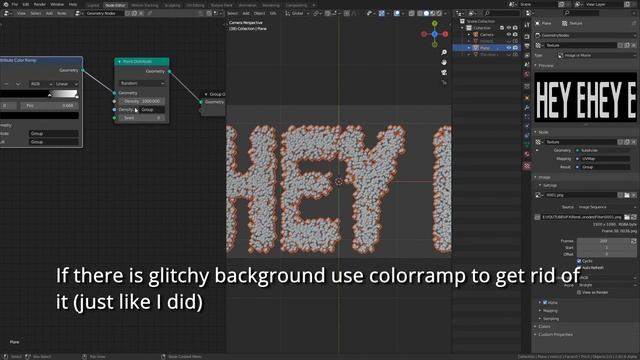Viewport: 640px width, 360px height.
Task: Toggle X-ray mode icon
Action: click(411, 13)
